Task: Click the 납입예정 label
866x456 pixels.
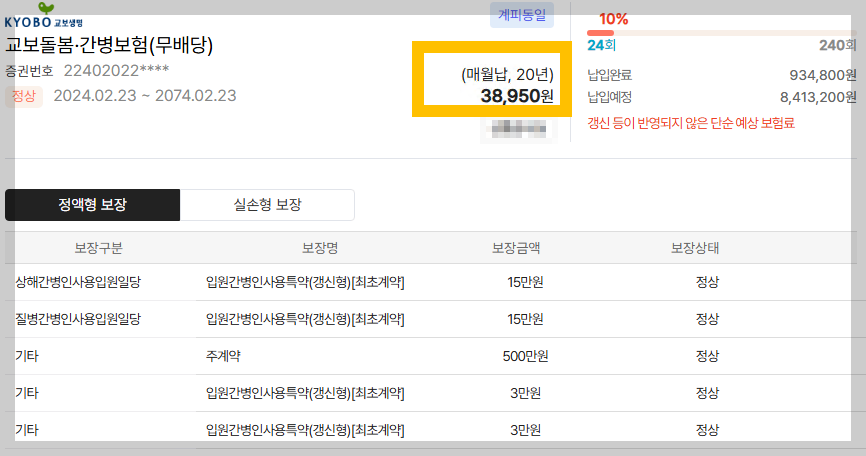Action: [609, 97]
